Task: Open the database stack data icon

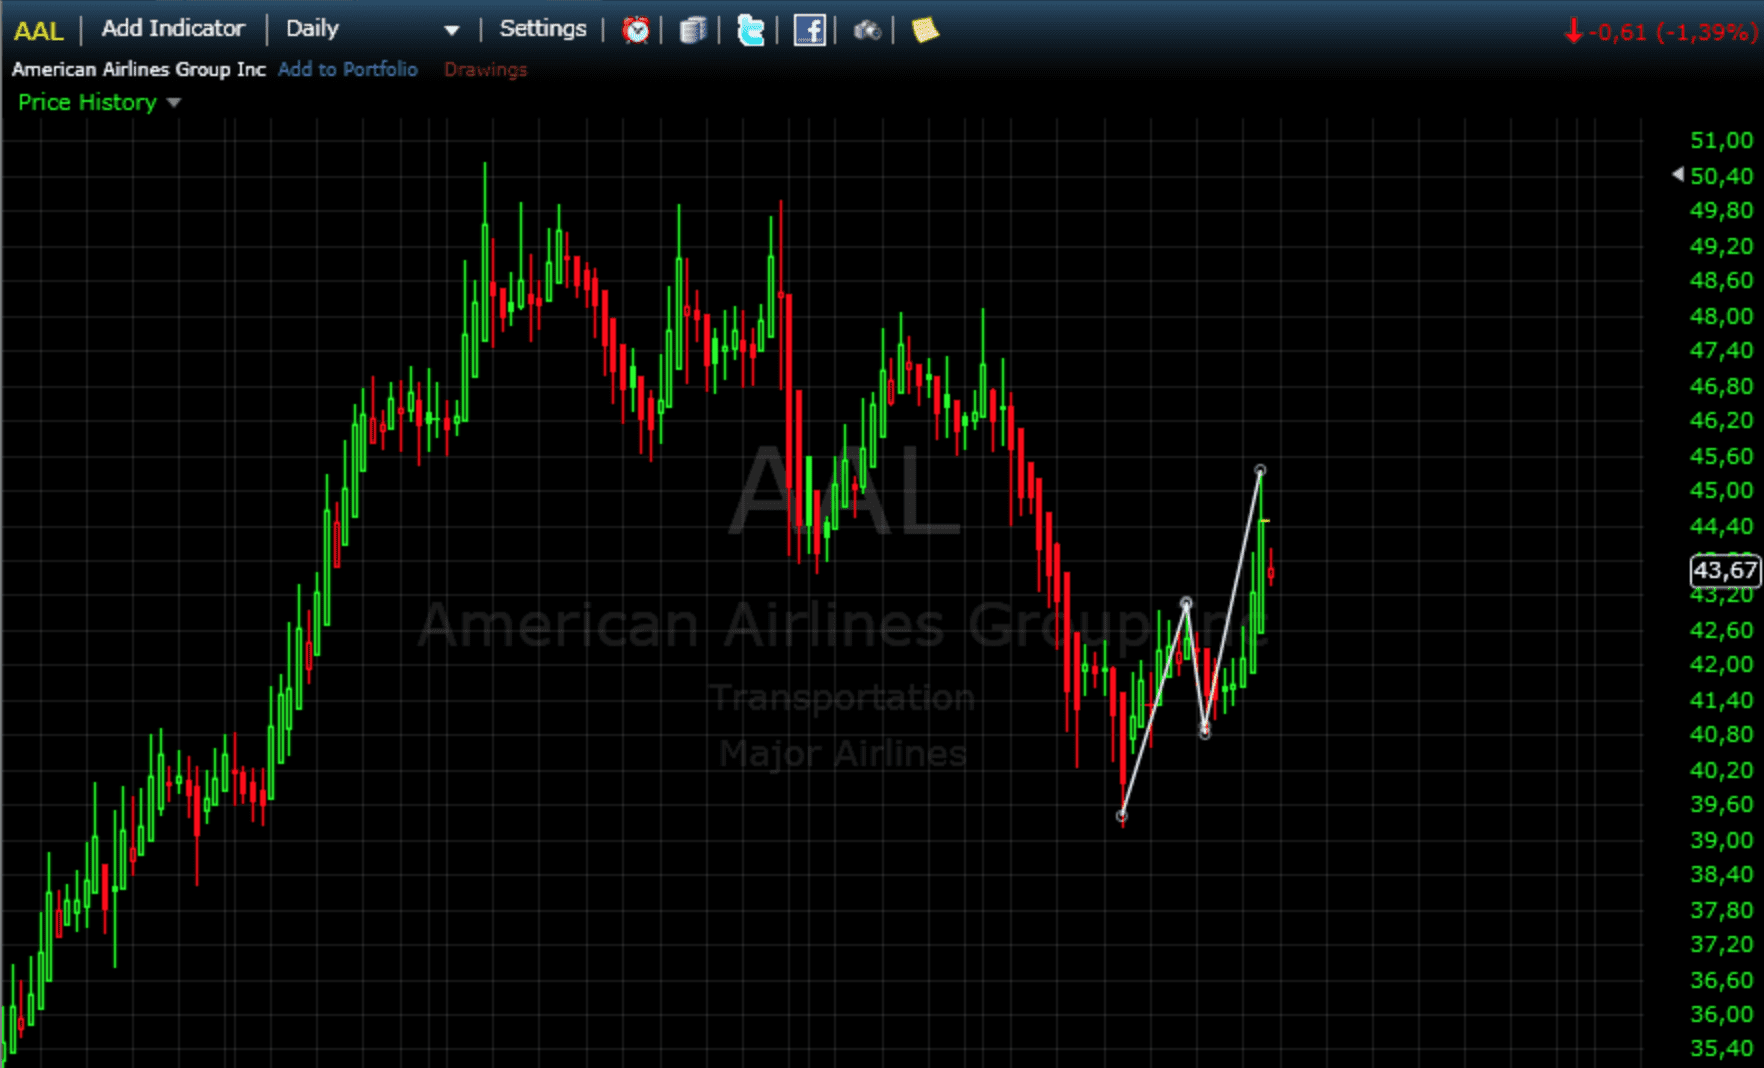Action: click(693, 30)
